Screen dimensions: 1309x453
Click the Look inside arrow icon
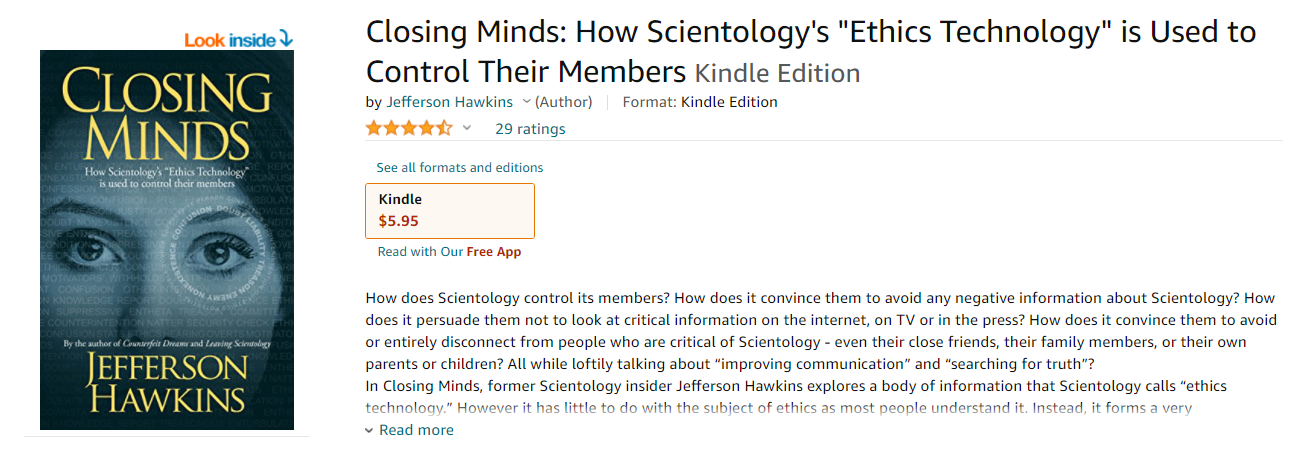286,39
